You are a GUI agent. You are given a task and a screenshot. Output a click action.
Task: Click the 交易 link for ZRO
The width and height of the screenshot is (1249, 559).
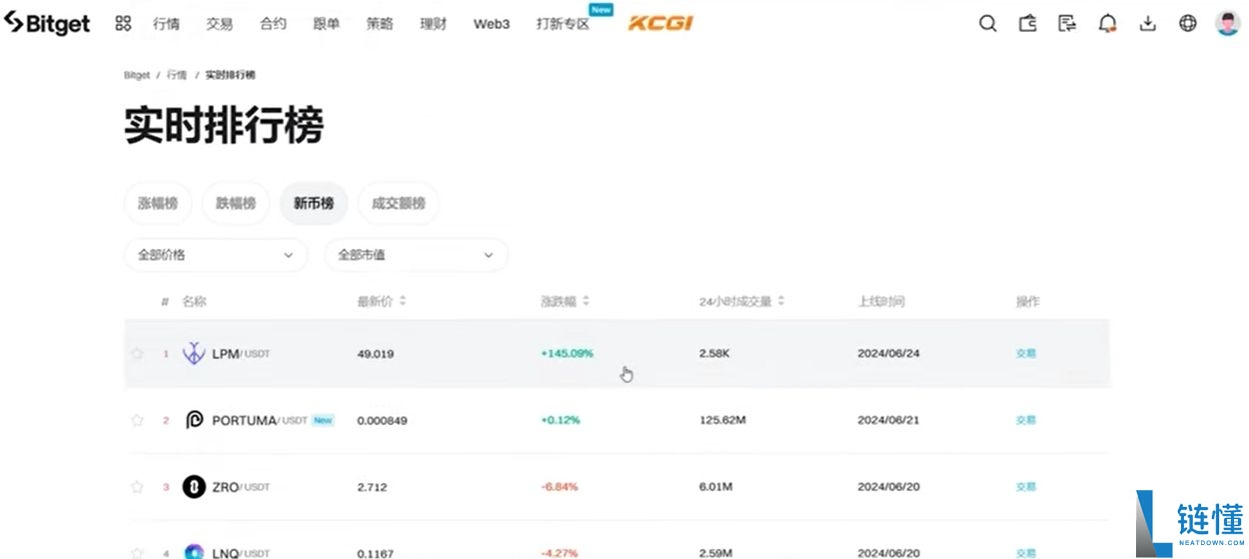click(1026, 487)
